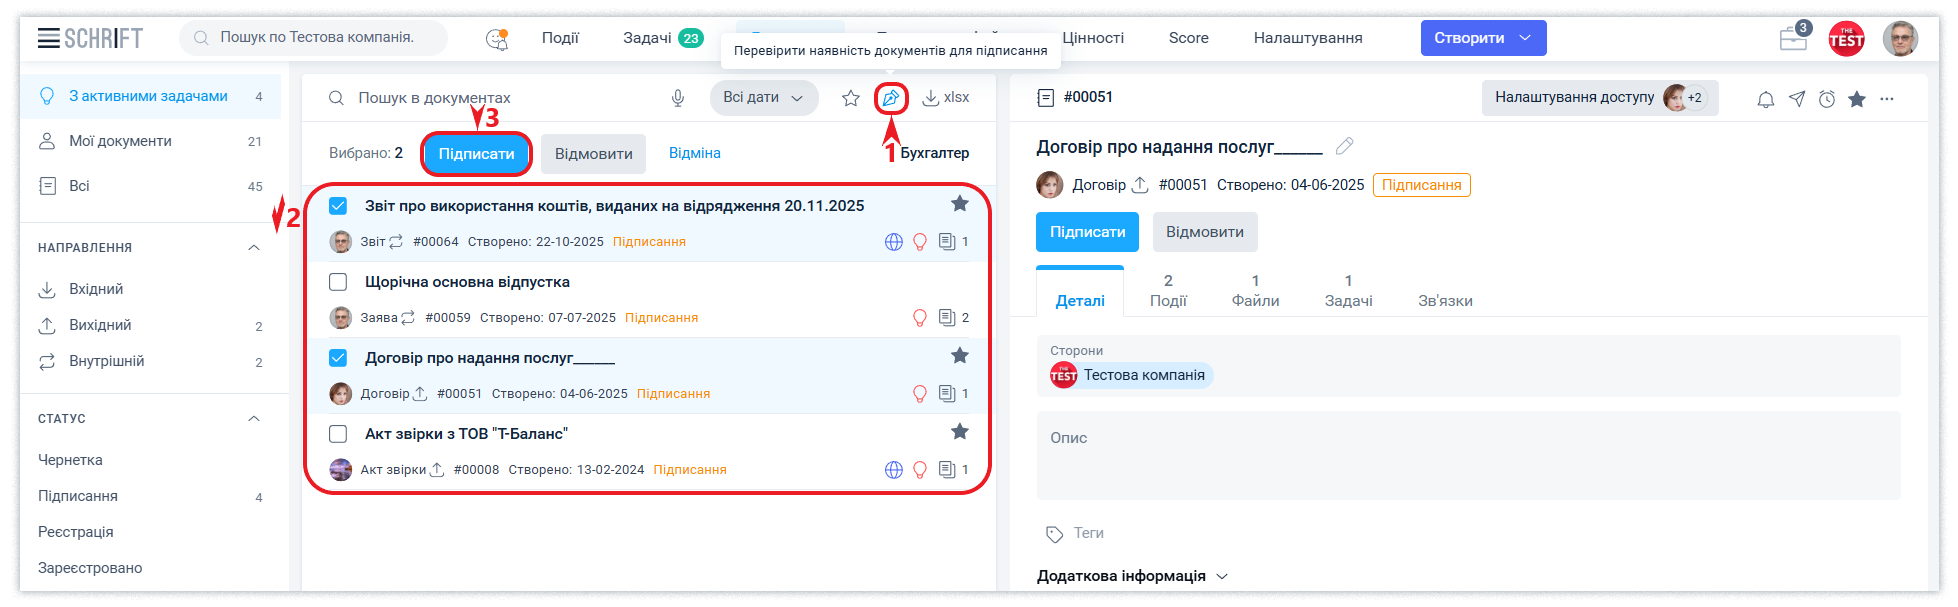This screenshot has width=1958, height=607.
Task: Collapse the НАПРАВЛЕННЯ section
Action: pyautogui.click(x=254, y=248)
